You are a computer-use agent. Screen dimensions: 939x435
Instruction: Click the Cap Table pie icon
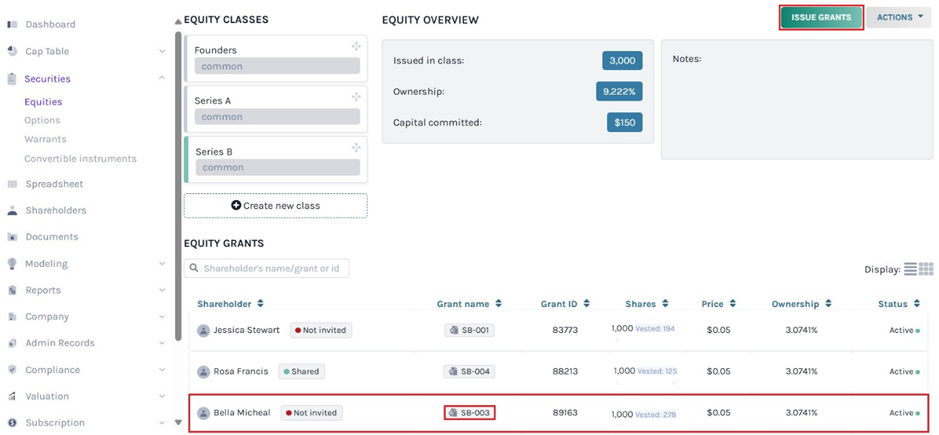(x=12, y=51)
